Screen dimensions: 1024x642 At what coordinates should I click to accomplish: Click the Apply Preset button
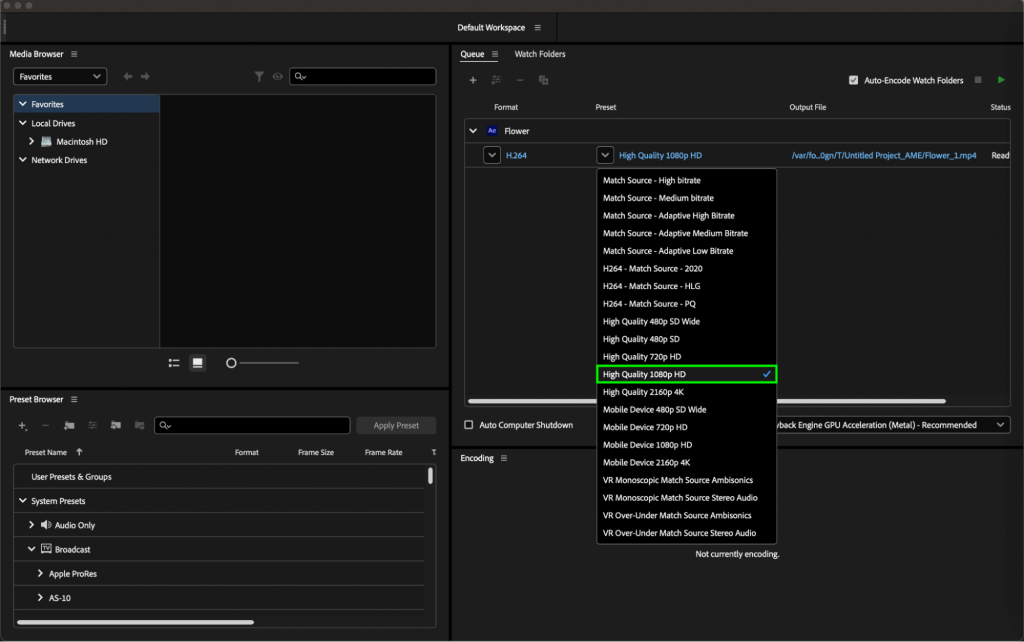(x=396, y=424)
